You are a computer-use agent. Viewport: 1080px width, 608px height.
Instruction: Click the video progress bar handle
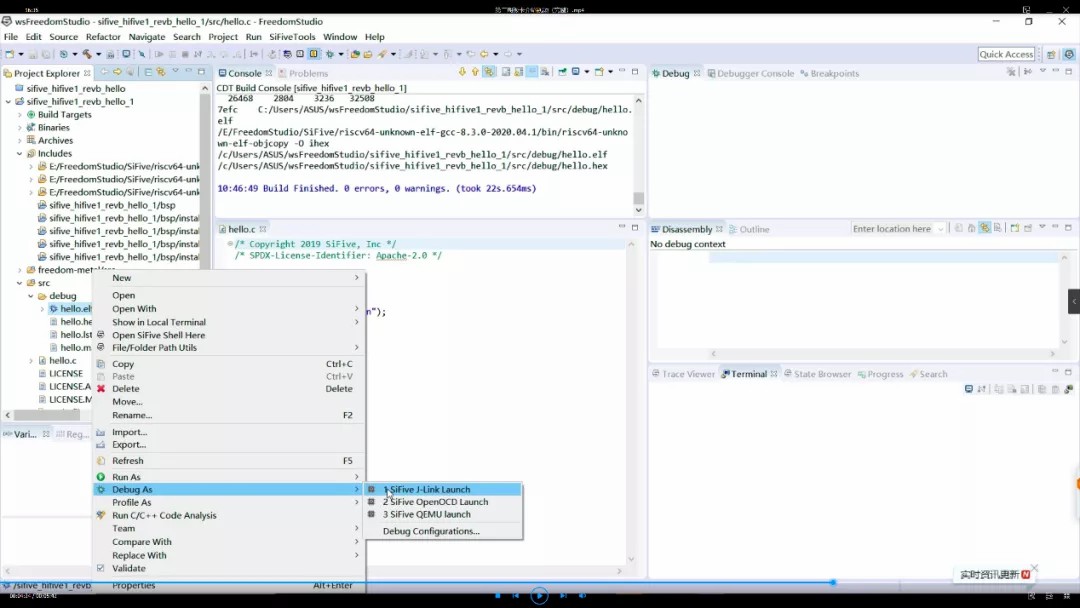tap(833, 583)
